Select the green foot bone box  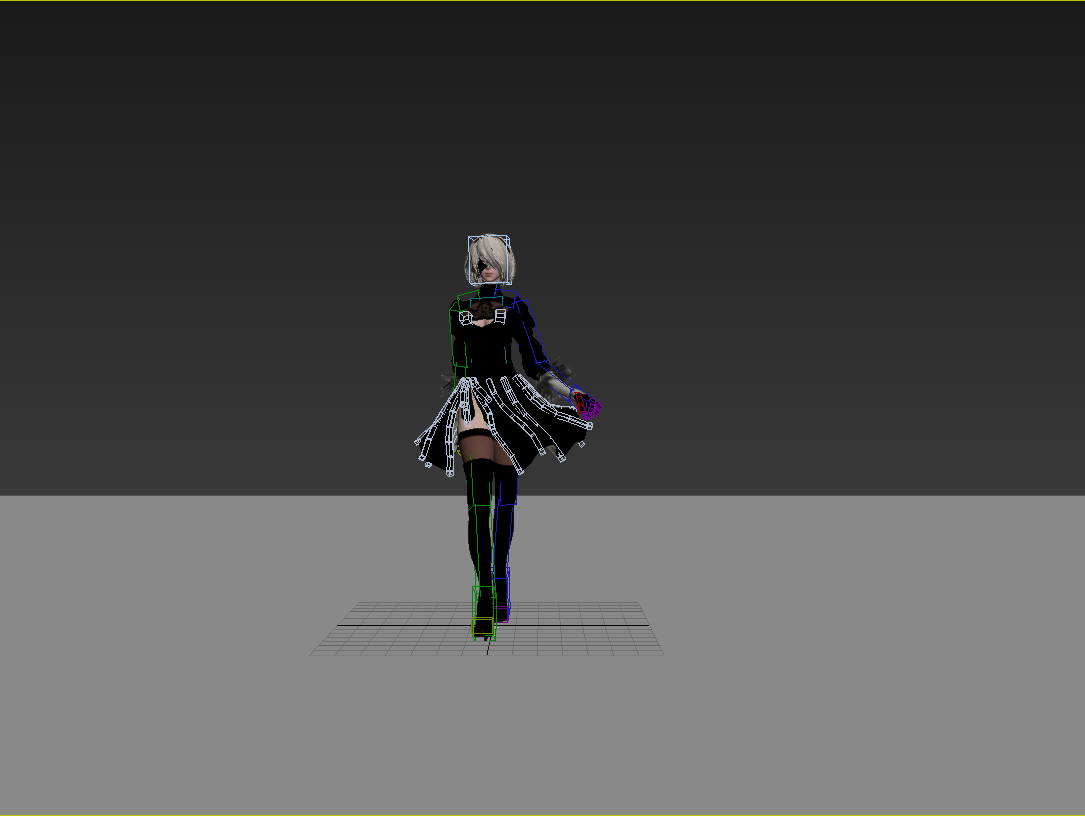[484, 613]
